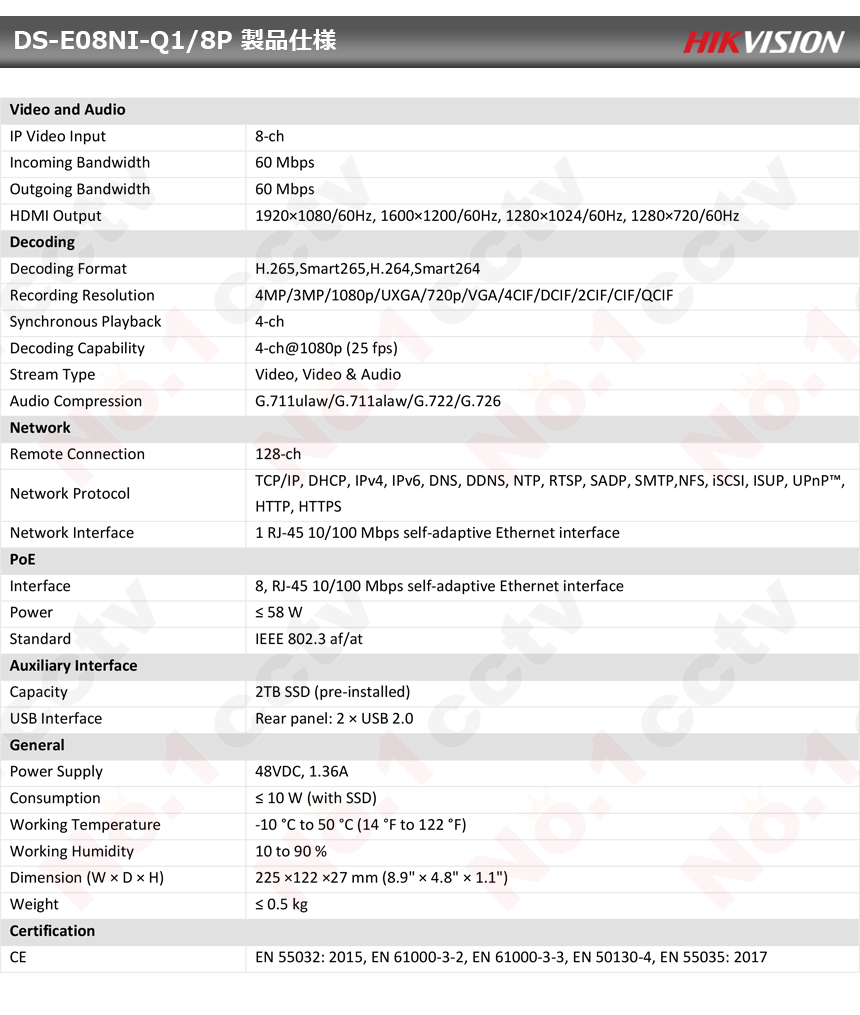Click the recording resolution value starting with 4MP/3MP
Viewport: 860px width, 1015px height.
[464, 295]
